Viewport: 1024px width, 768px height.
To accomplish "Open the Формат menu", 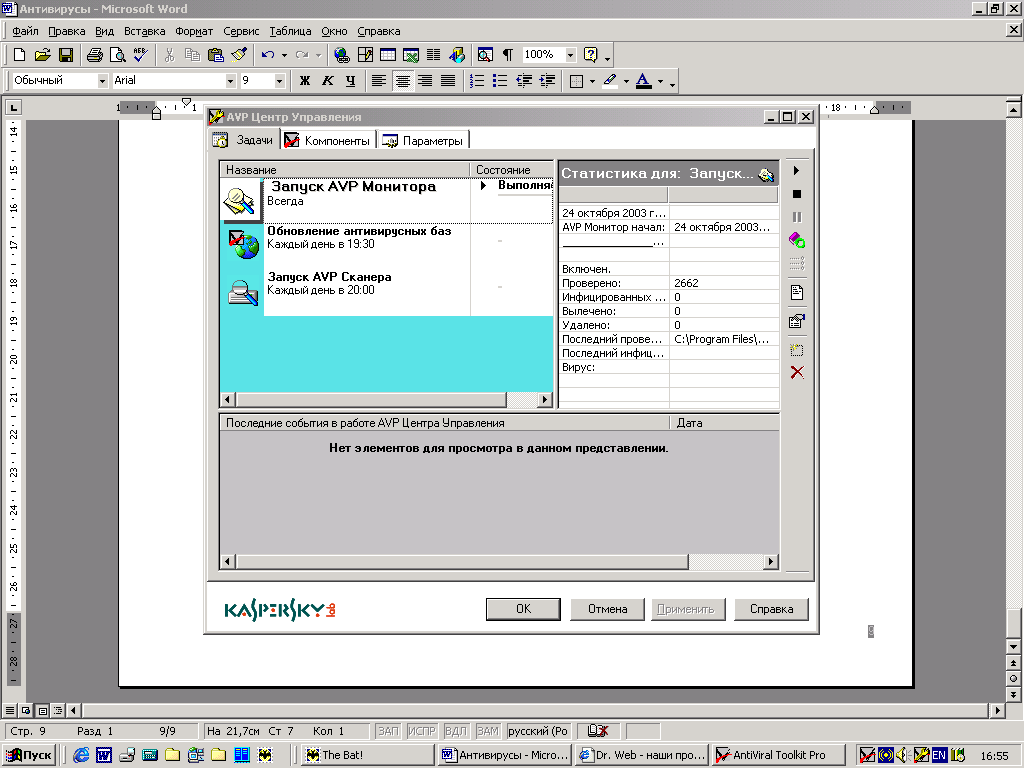I will pos(194,31).
